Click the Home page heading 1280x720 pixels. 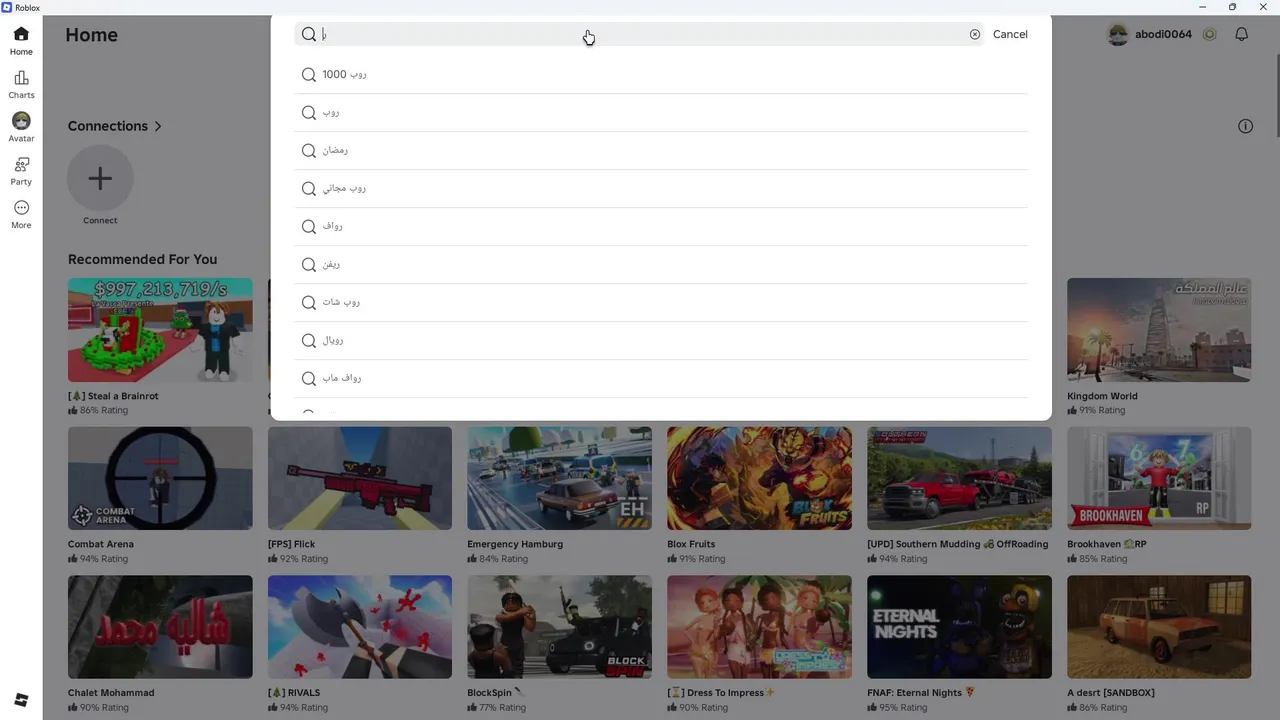91,35
